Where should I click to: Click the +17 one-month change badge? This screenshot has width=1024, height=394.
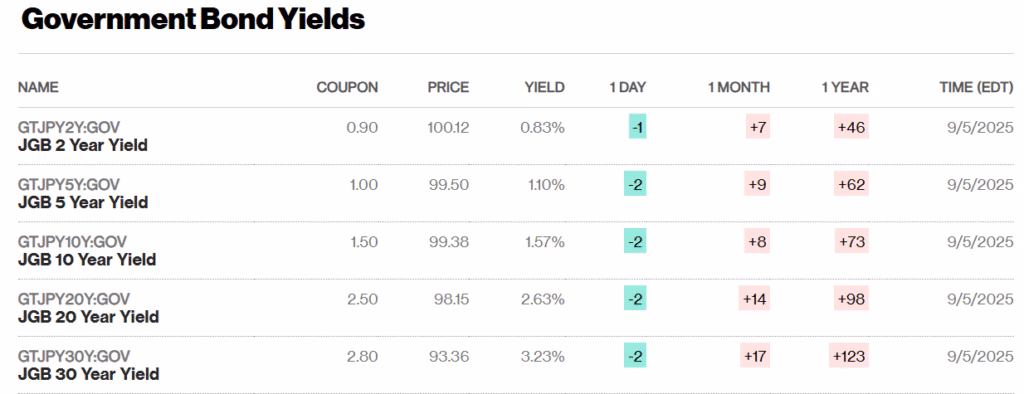755,356
